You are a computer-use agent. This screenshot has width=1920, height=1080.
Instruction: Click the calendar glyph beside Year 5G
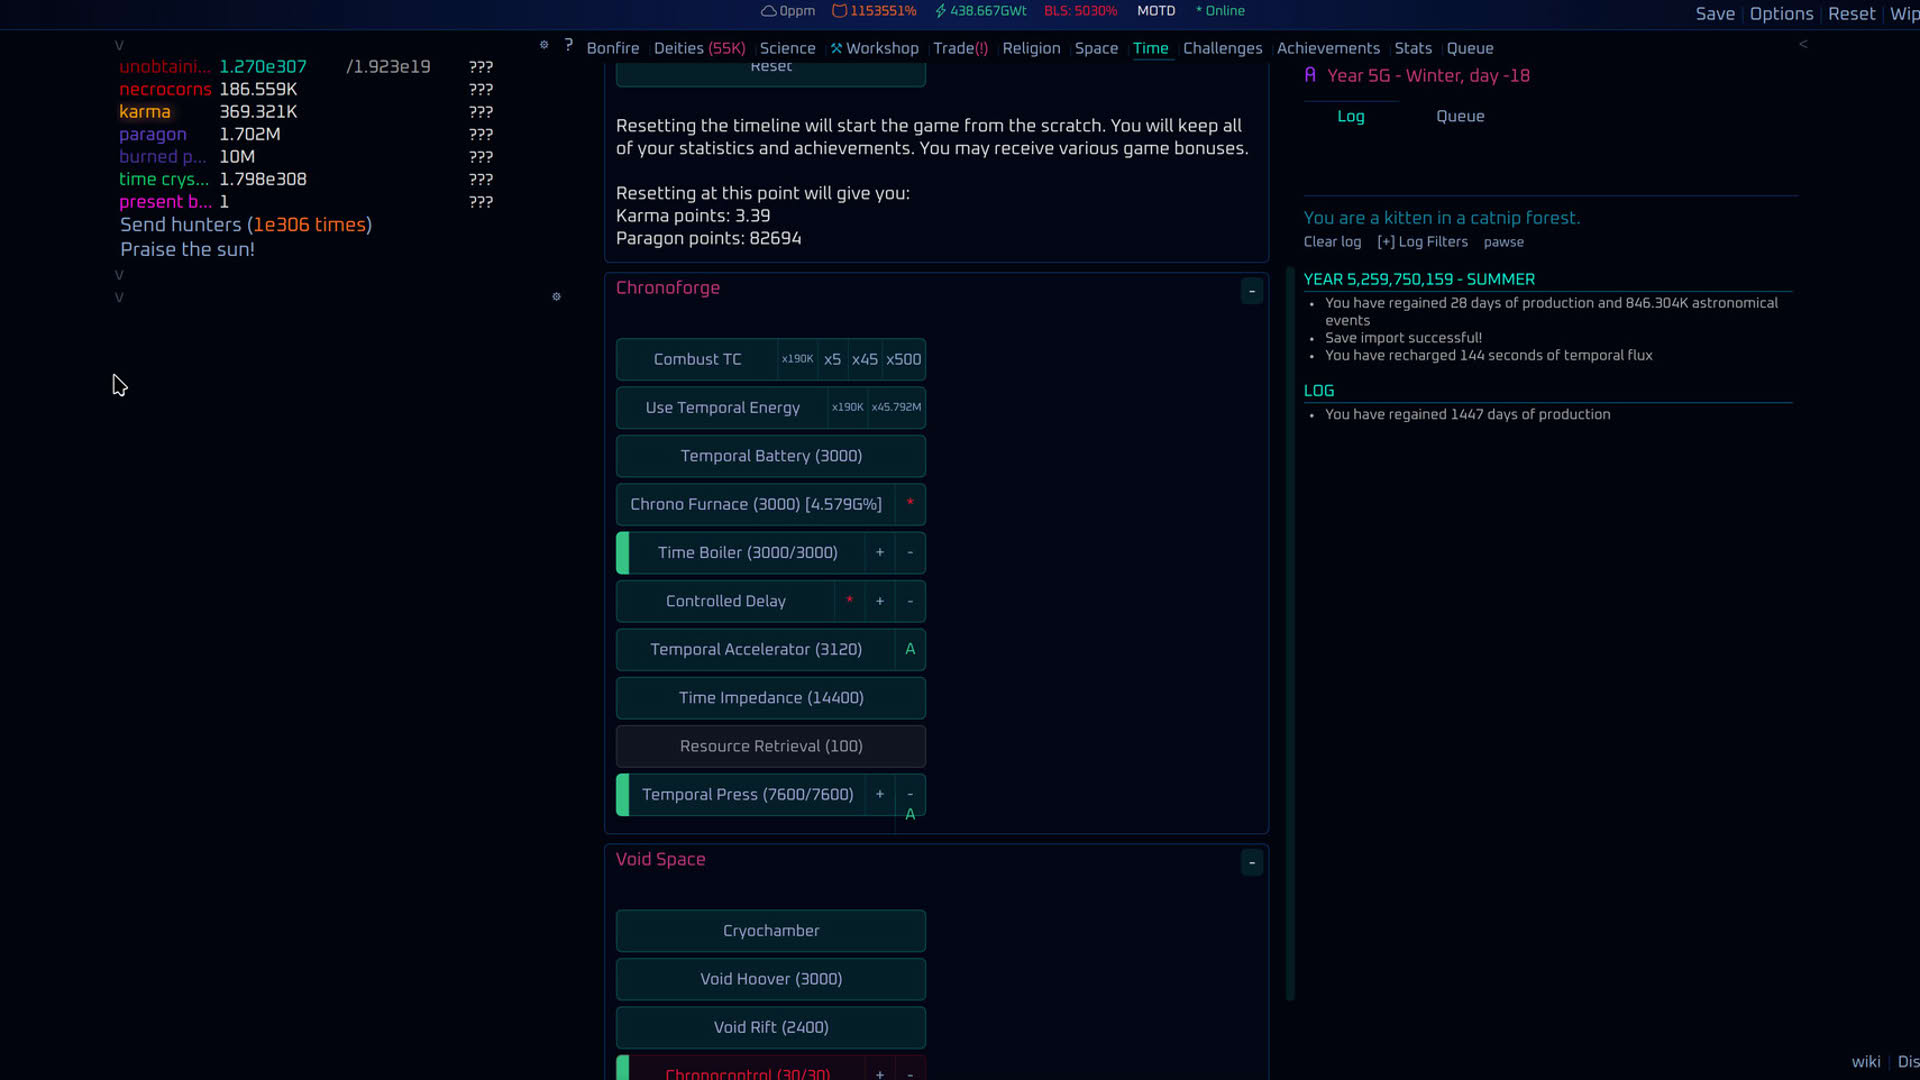click(x=1310, y=75)
